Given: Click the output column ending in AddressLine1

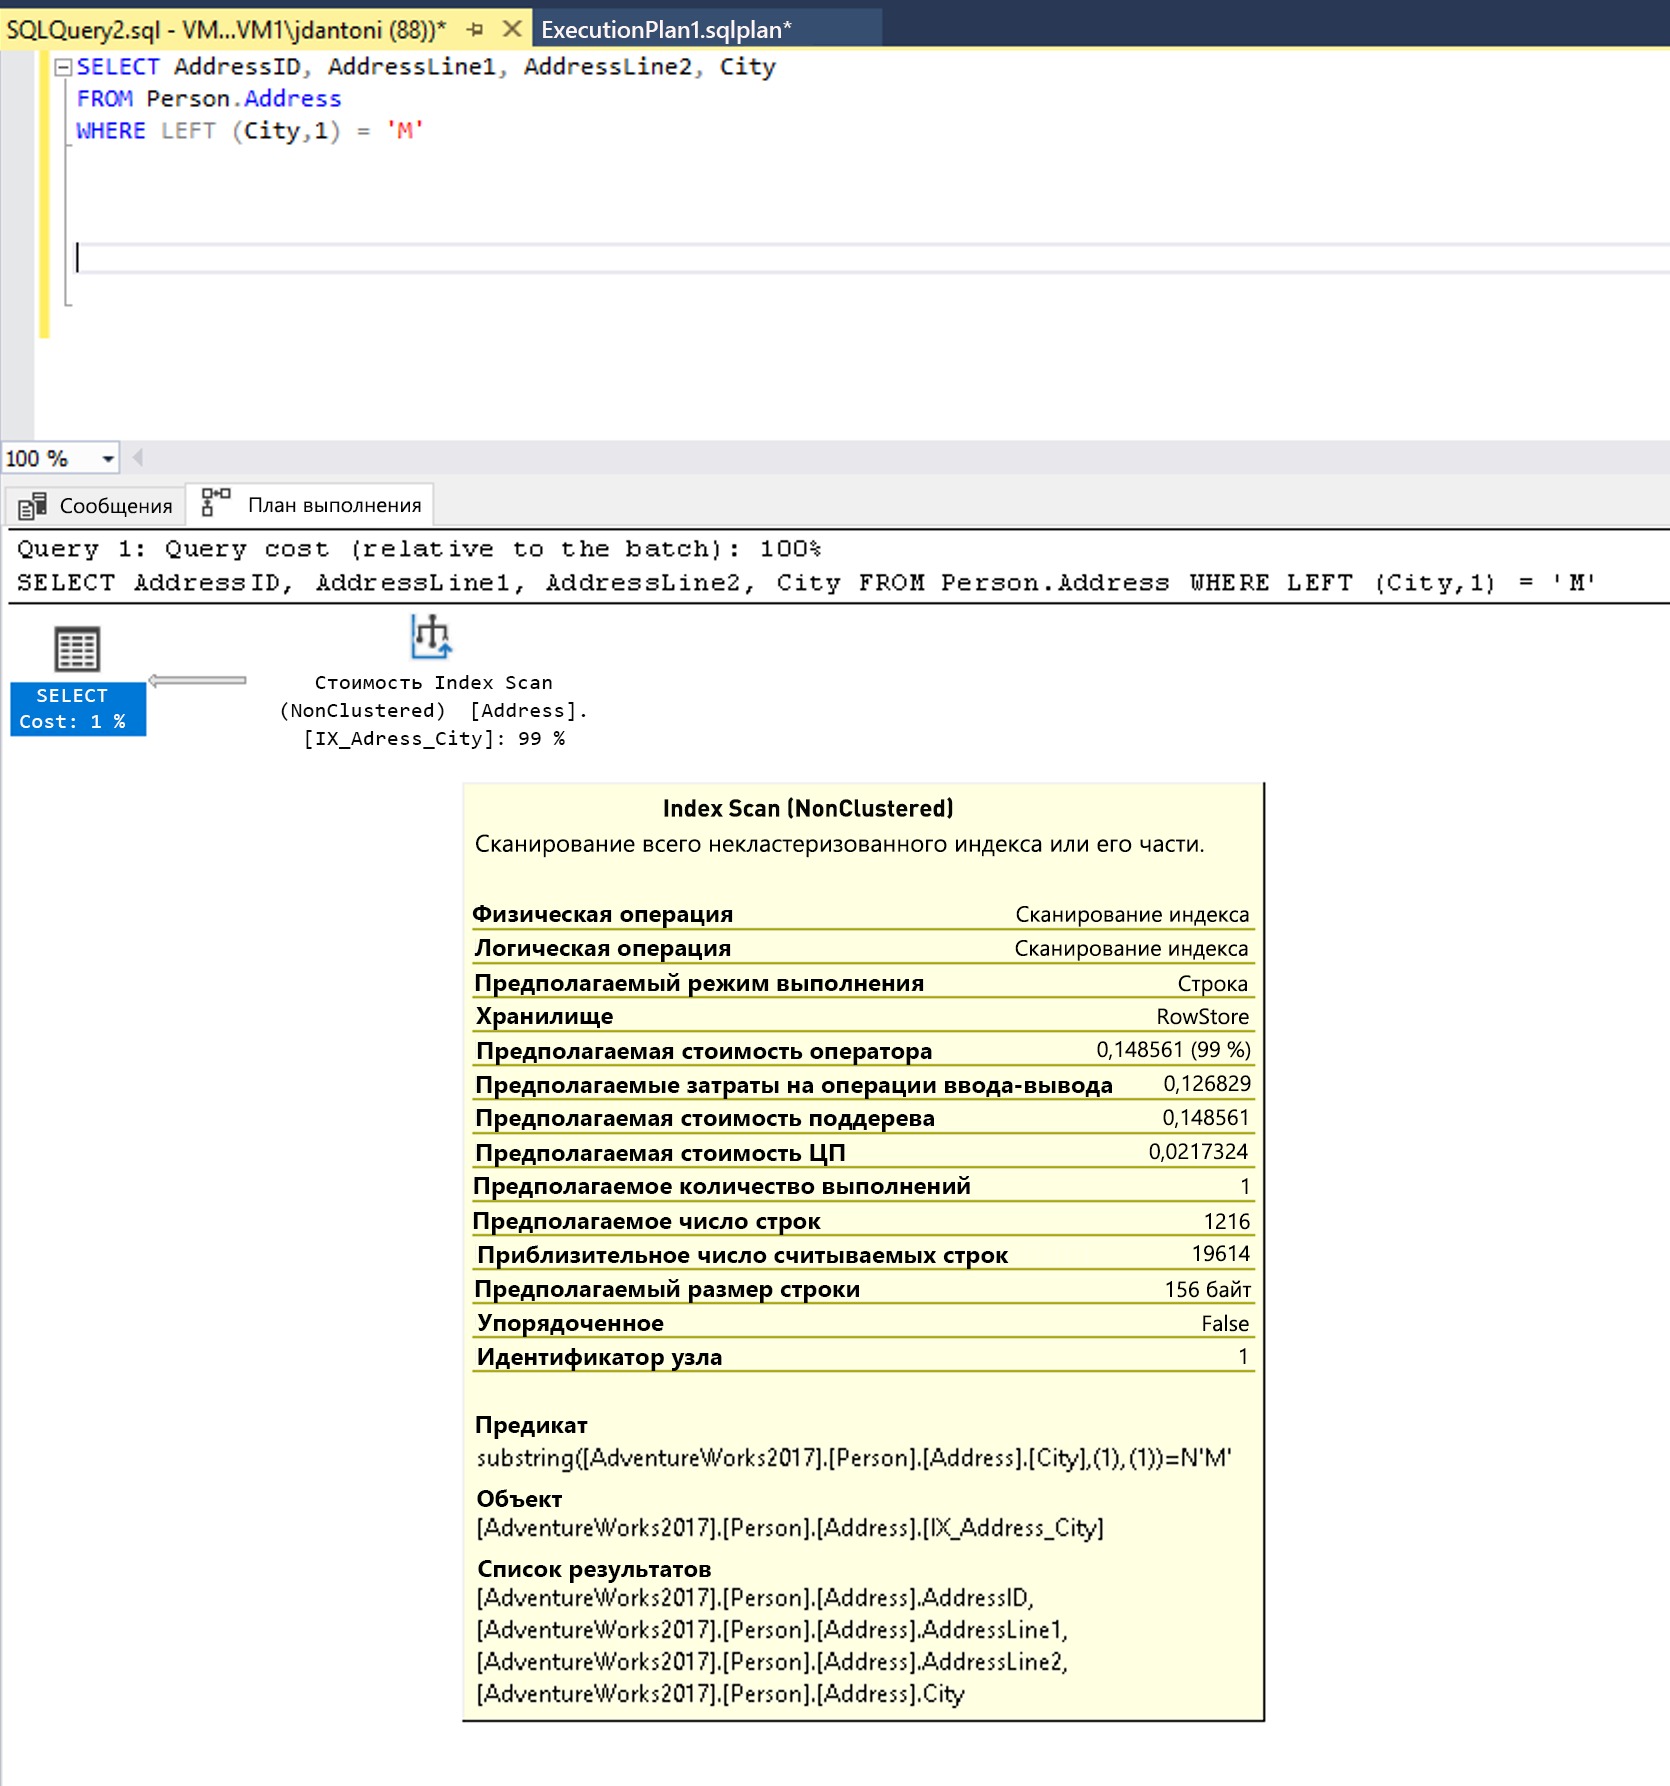Looking at the screenshot, I should pyautogui.click(x=772, y=1630).
